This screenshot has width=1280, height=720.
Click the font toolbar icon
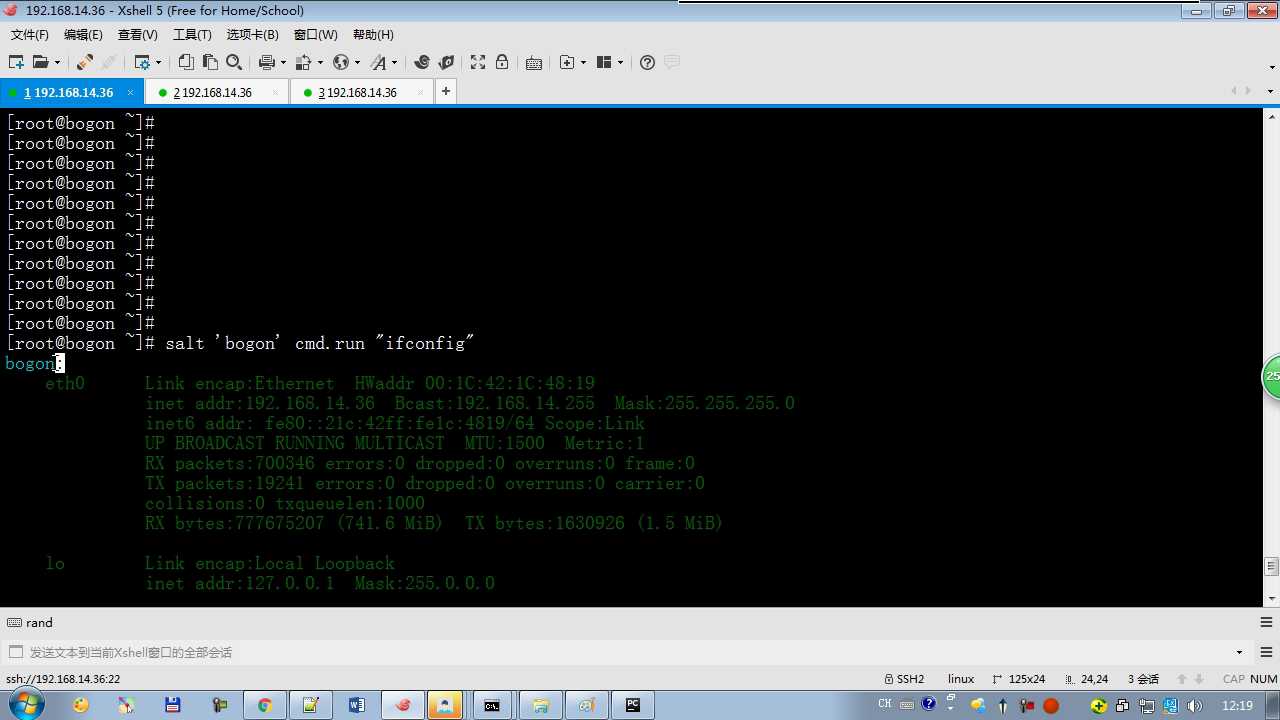378,62
